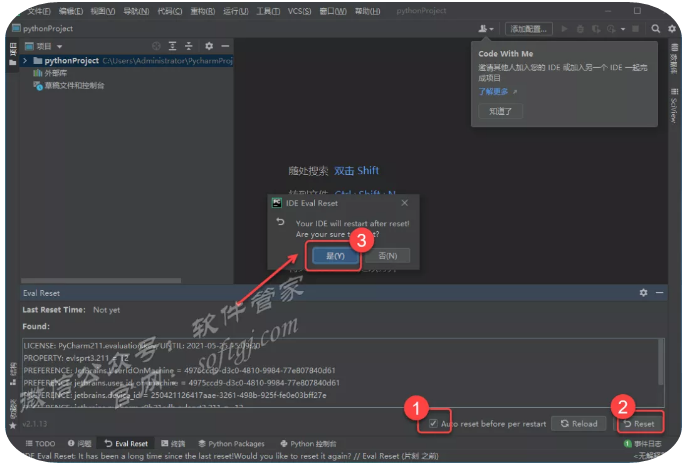Click the 添加配置... button

pos(528,29)
